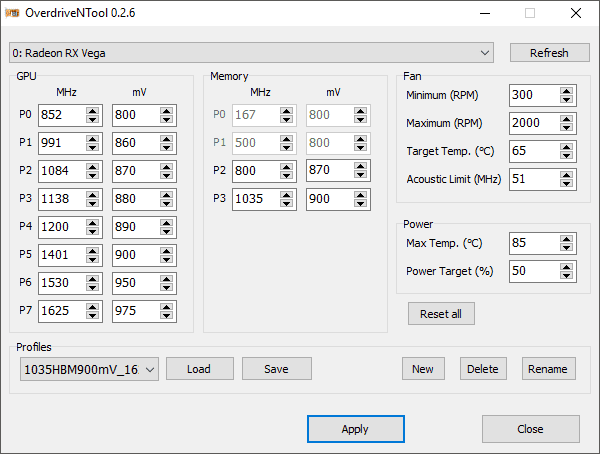Decrease GPU P7 mV with down arrow

(166, 315)
